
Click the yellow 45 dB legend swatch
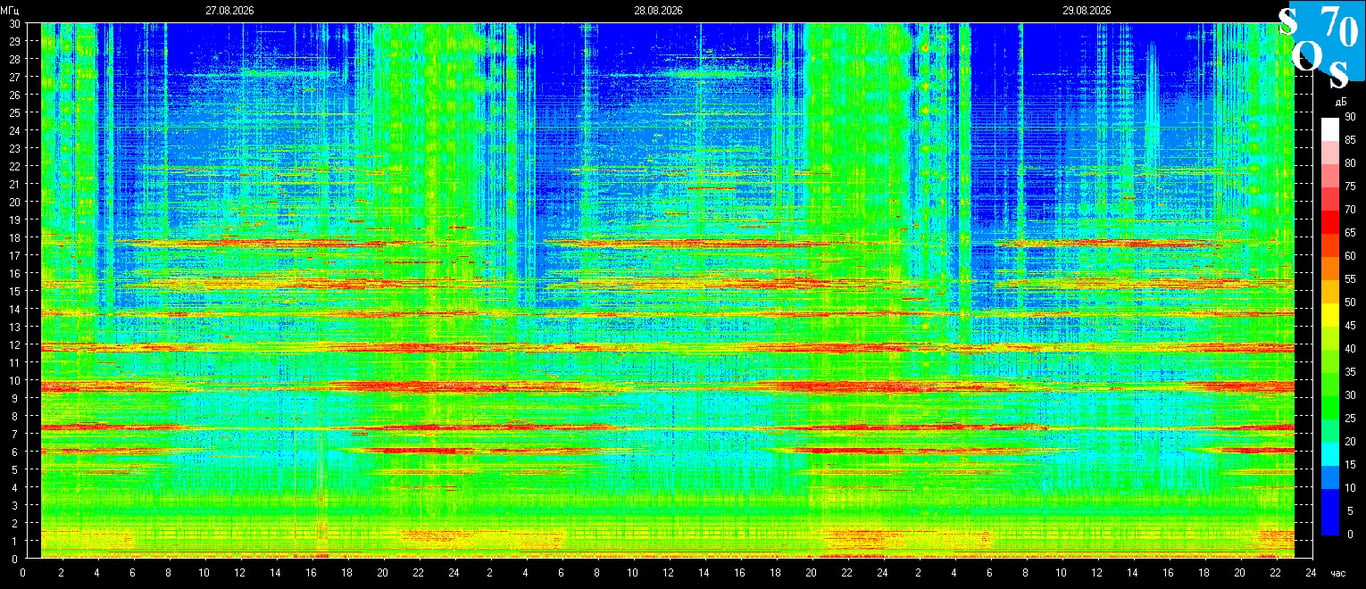[1330, 338]
